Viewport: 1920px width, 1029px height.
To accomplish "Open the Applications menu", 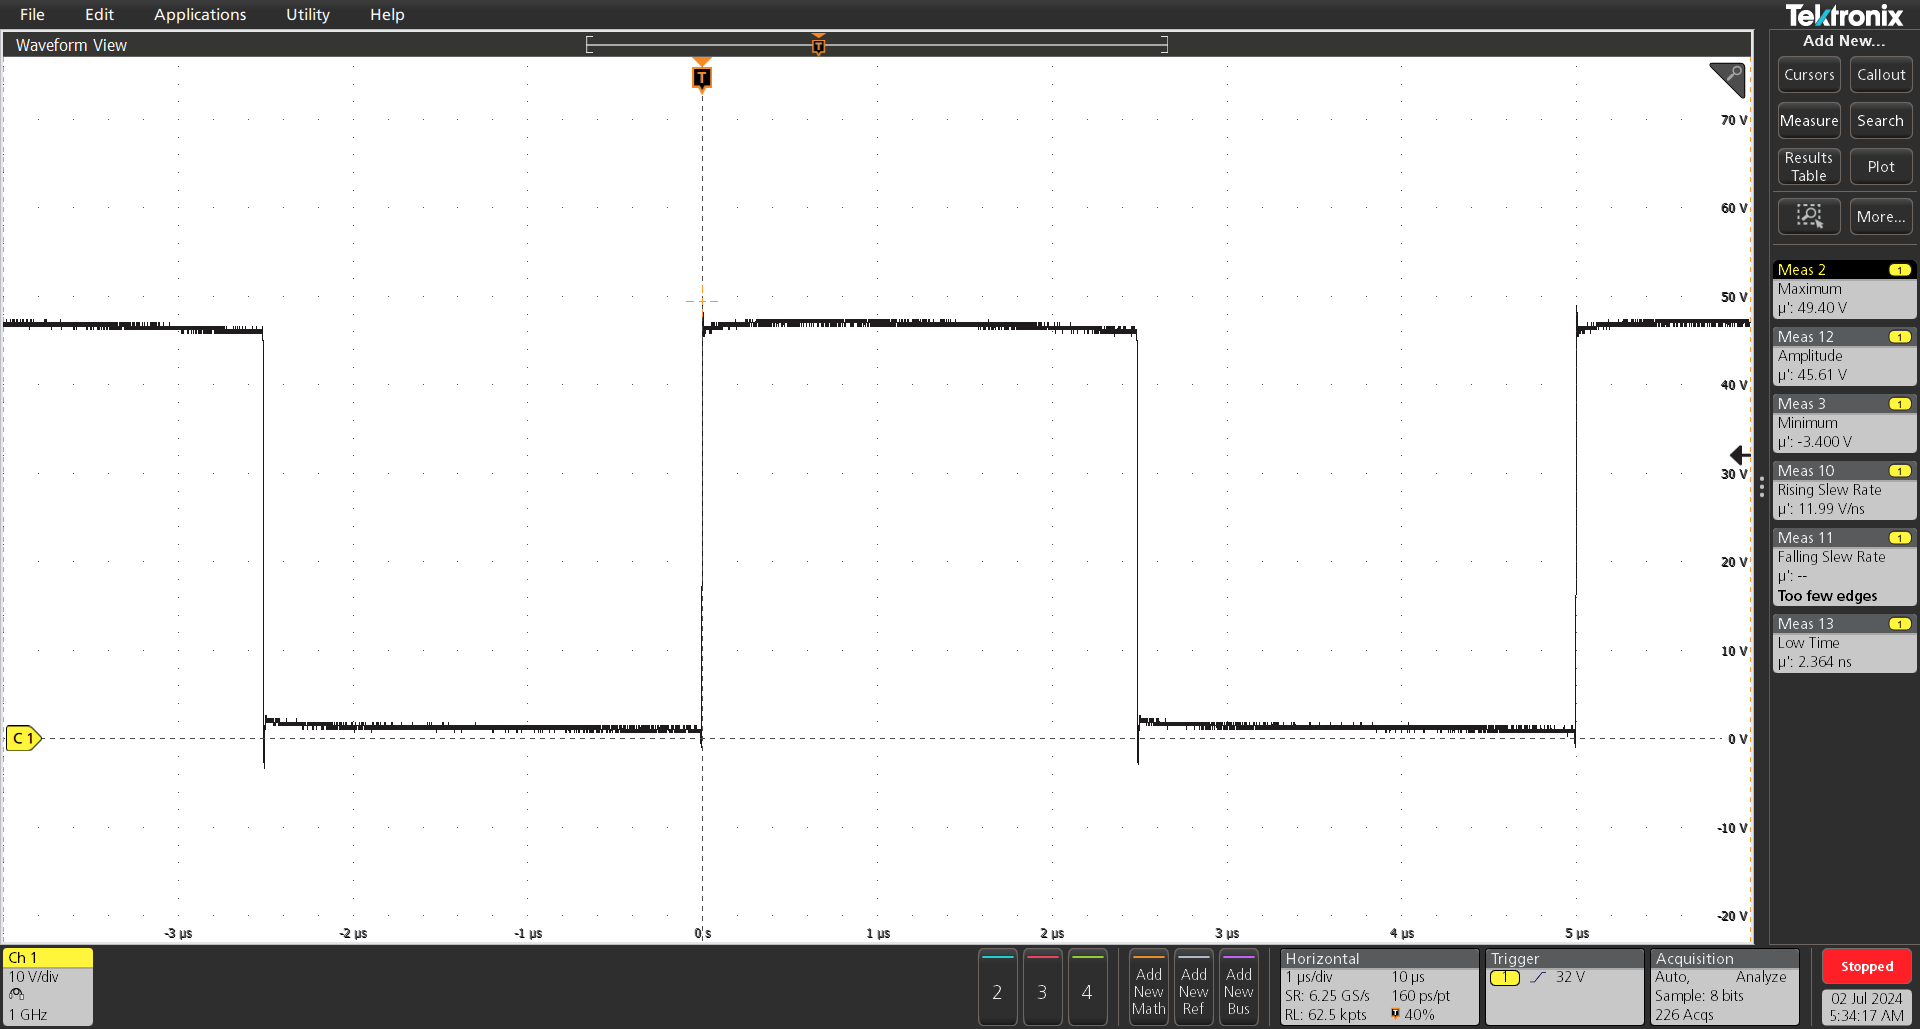I will [x=200, y=14].
